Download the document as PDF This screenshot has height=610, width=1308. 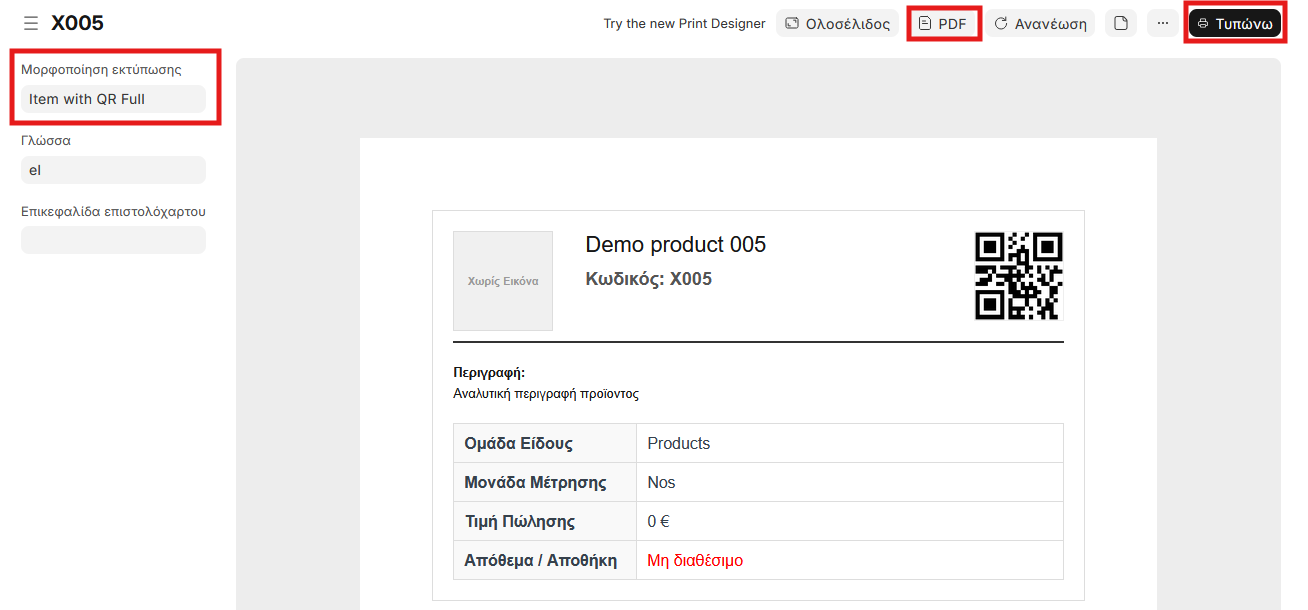click(943, 23)
